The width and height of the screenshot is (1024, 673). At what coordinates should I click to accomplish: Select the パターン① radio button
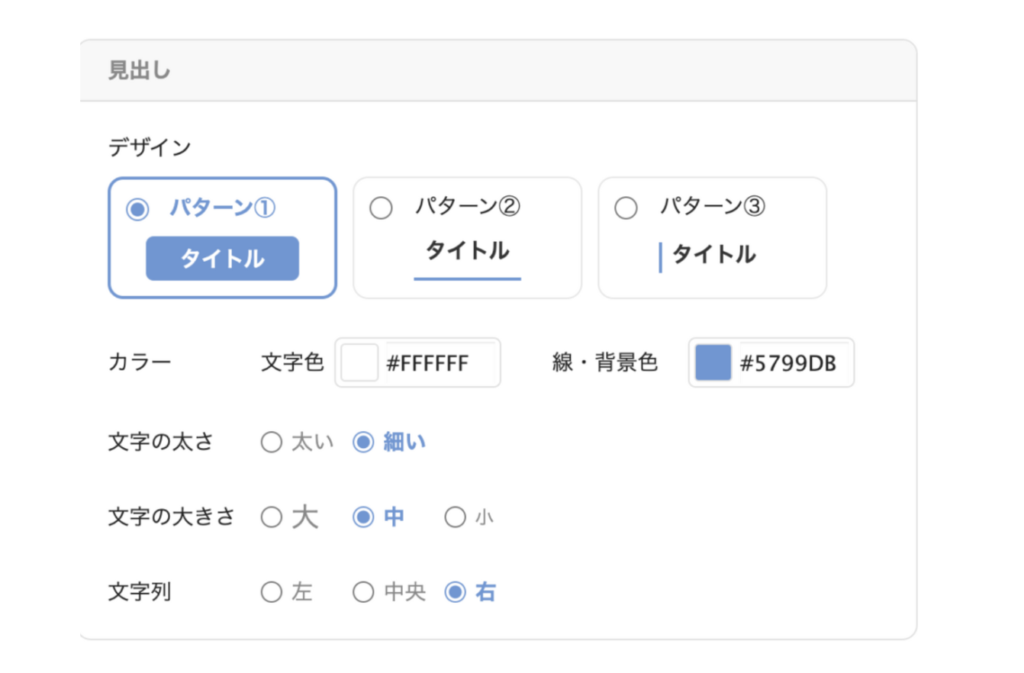pyautogui.click(x=138, y=209)
